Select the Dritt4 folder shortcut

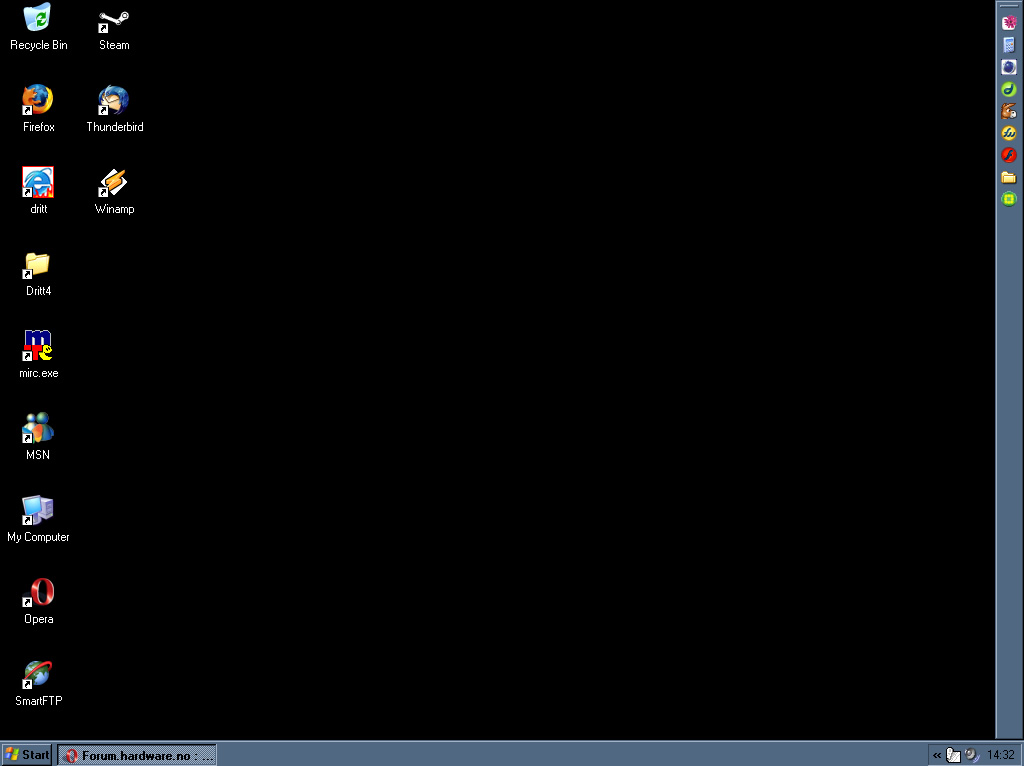38,273
